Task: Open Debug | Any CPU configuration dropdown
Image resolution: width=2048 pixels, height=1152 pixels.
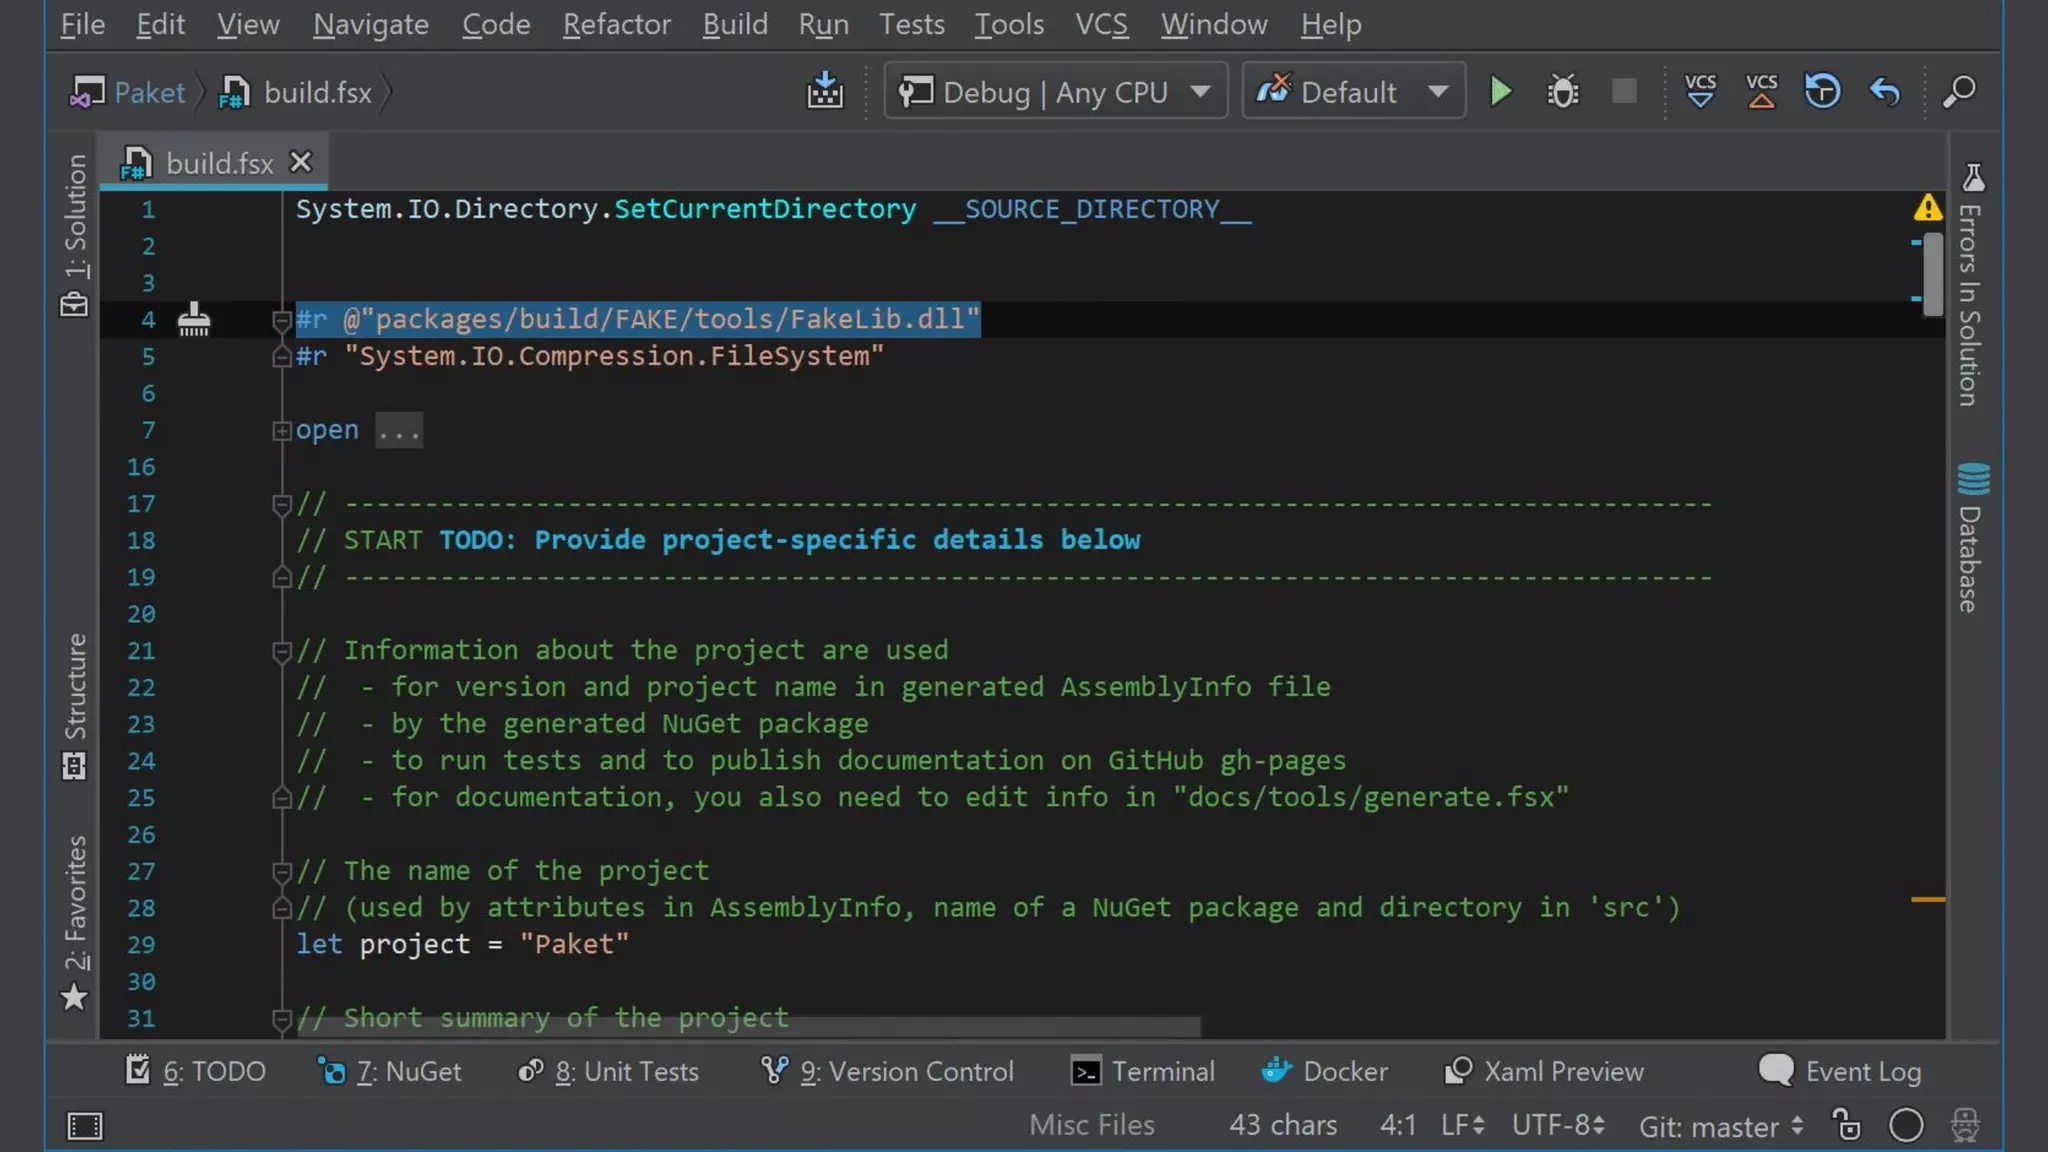Action: pyautogui.click(x=1055, y=92)
